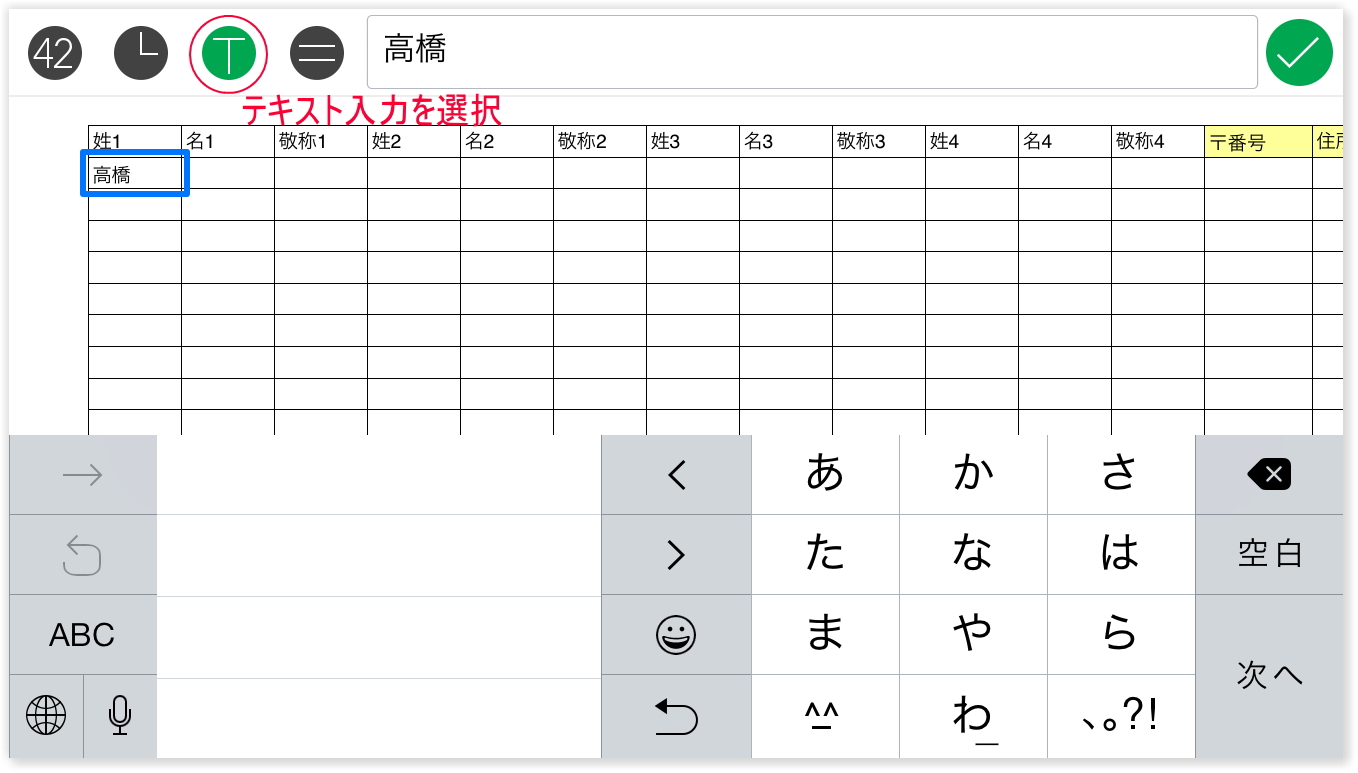The image size is (1358, 773).
Task: Click the 敬称4 column header
Action: coord(1158,142)
